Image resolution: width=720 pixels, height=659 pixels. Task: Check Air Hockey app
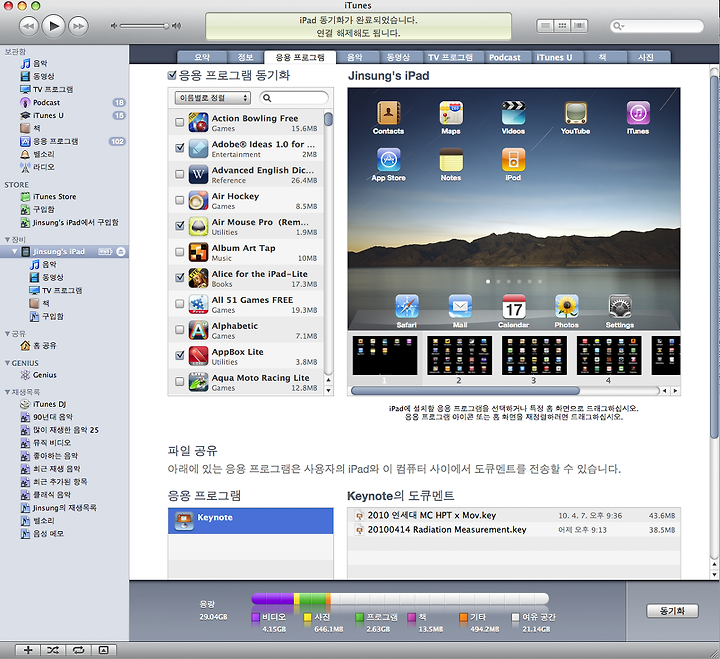click(180, 200)
